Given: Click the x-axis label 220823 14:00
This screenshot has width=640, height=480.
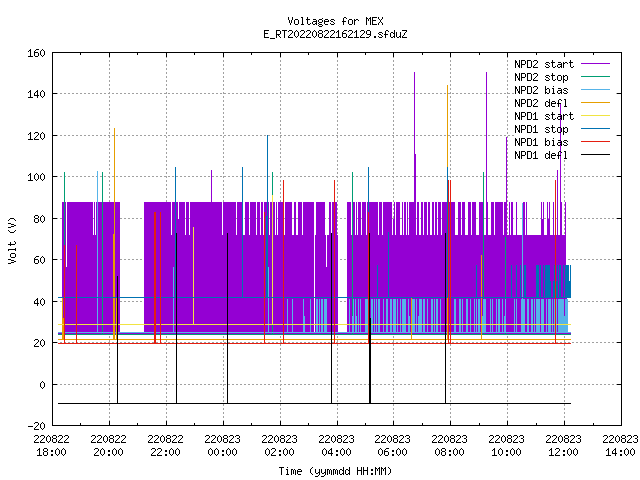Looking at the screenshot, I should pos(620,446).
